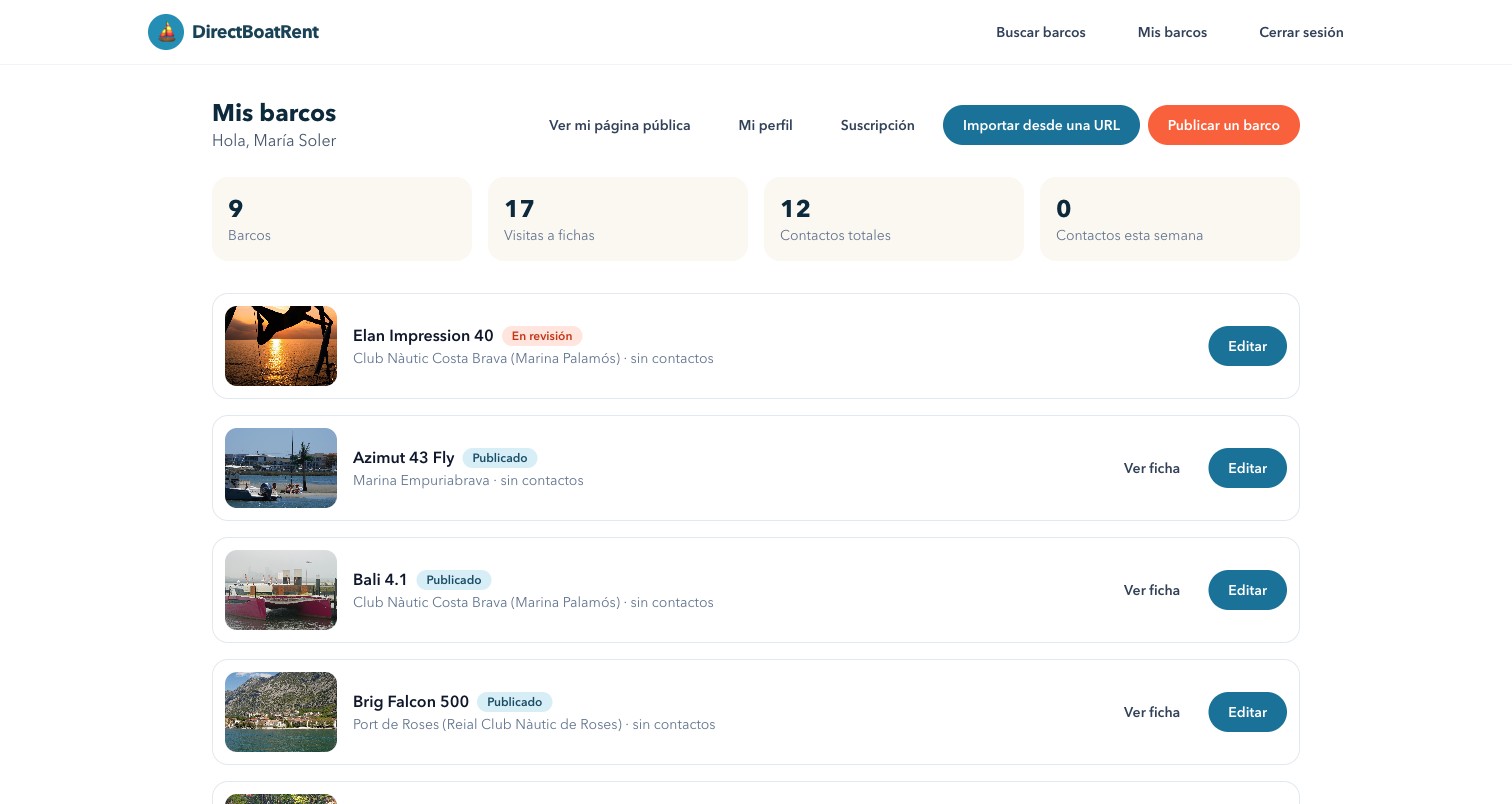Image resolution: width=1512 pixels, height=804 pixels.
Task: Open the DirectBoatRent home link text
Action: click(x=255, y=32)
